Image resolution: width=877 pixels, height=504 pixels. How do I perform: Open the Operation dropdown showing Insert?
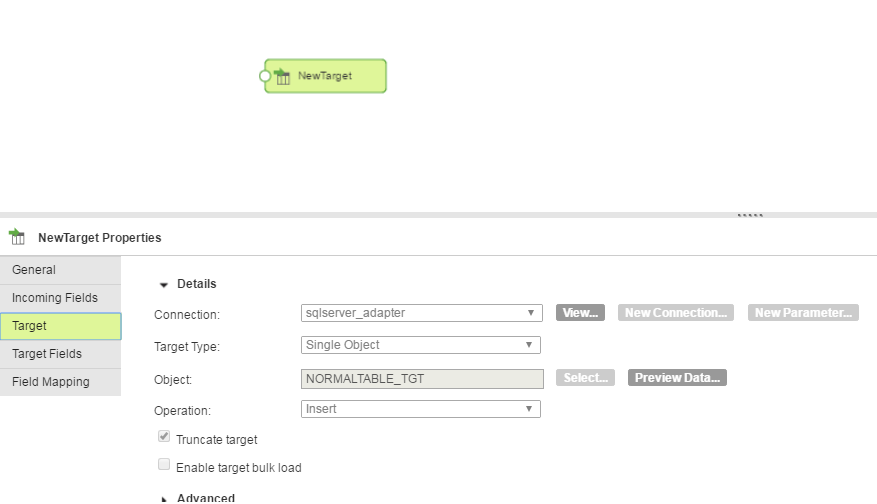(x=421, y=409)
